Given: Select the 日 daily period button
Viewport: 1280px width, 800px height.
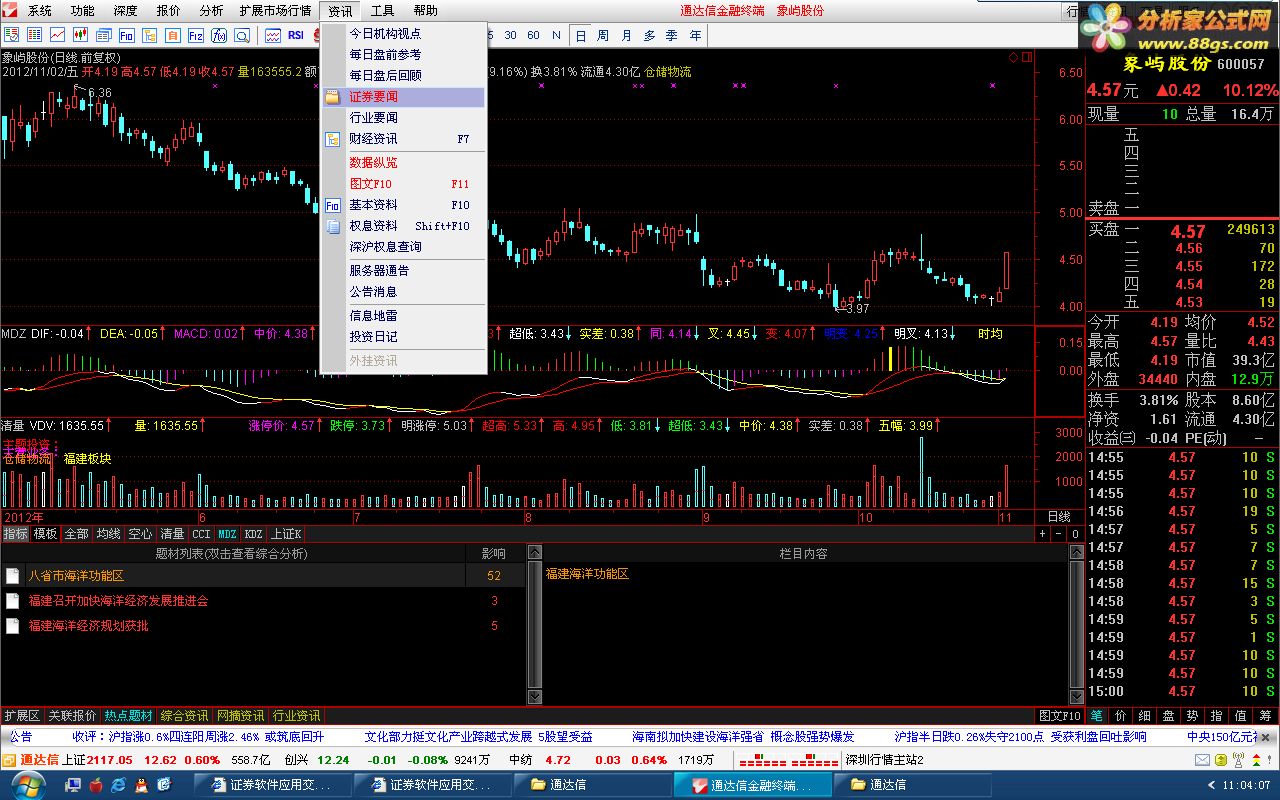Looking at the screenshot, I should tap(581, 35).
